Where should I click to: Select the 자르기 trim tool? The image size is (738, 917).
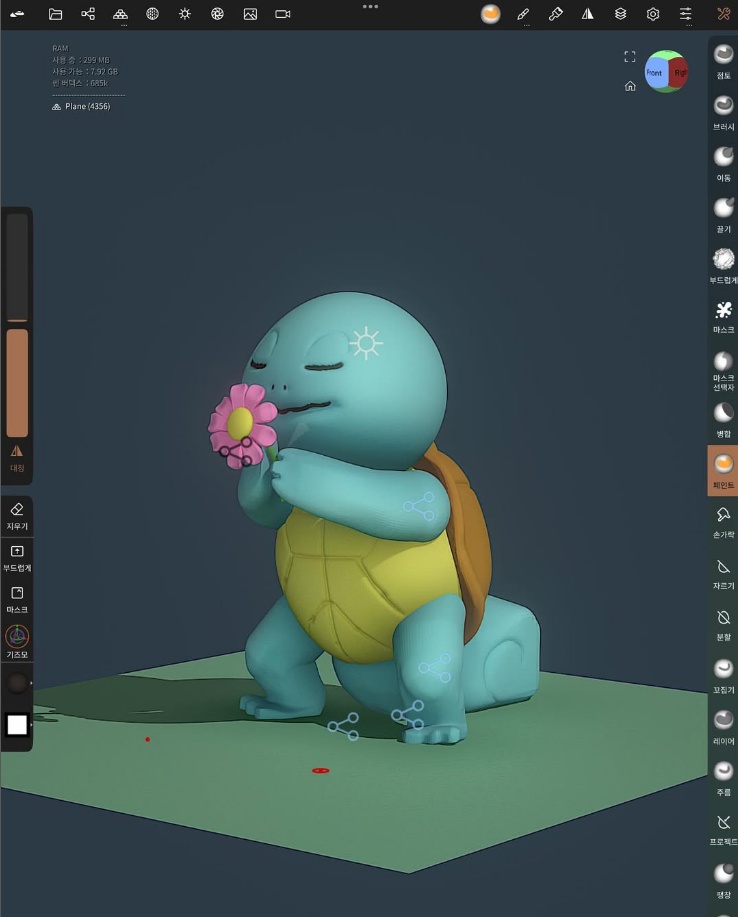(723, 573)
